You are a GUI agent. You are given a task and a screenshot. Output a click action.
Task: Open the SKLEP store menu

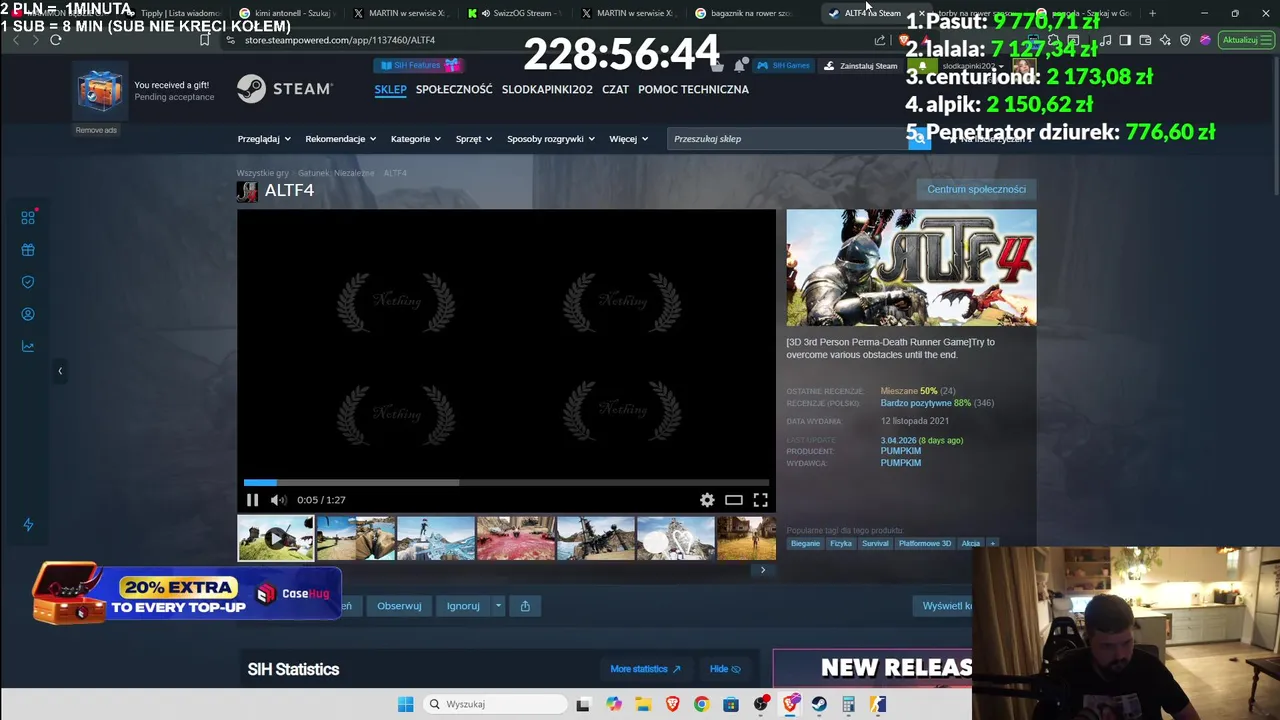390,89
